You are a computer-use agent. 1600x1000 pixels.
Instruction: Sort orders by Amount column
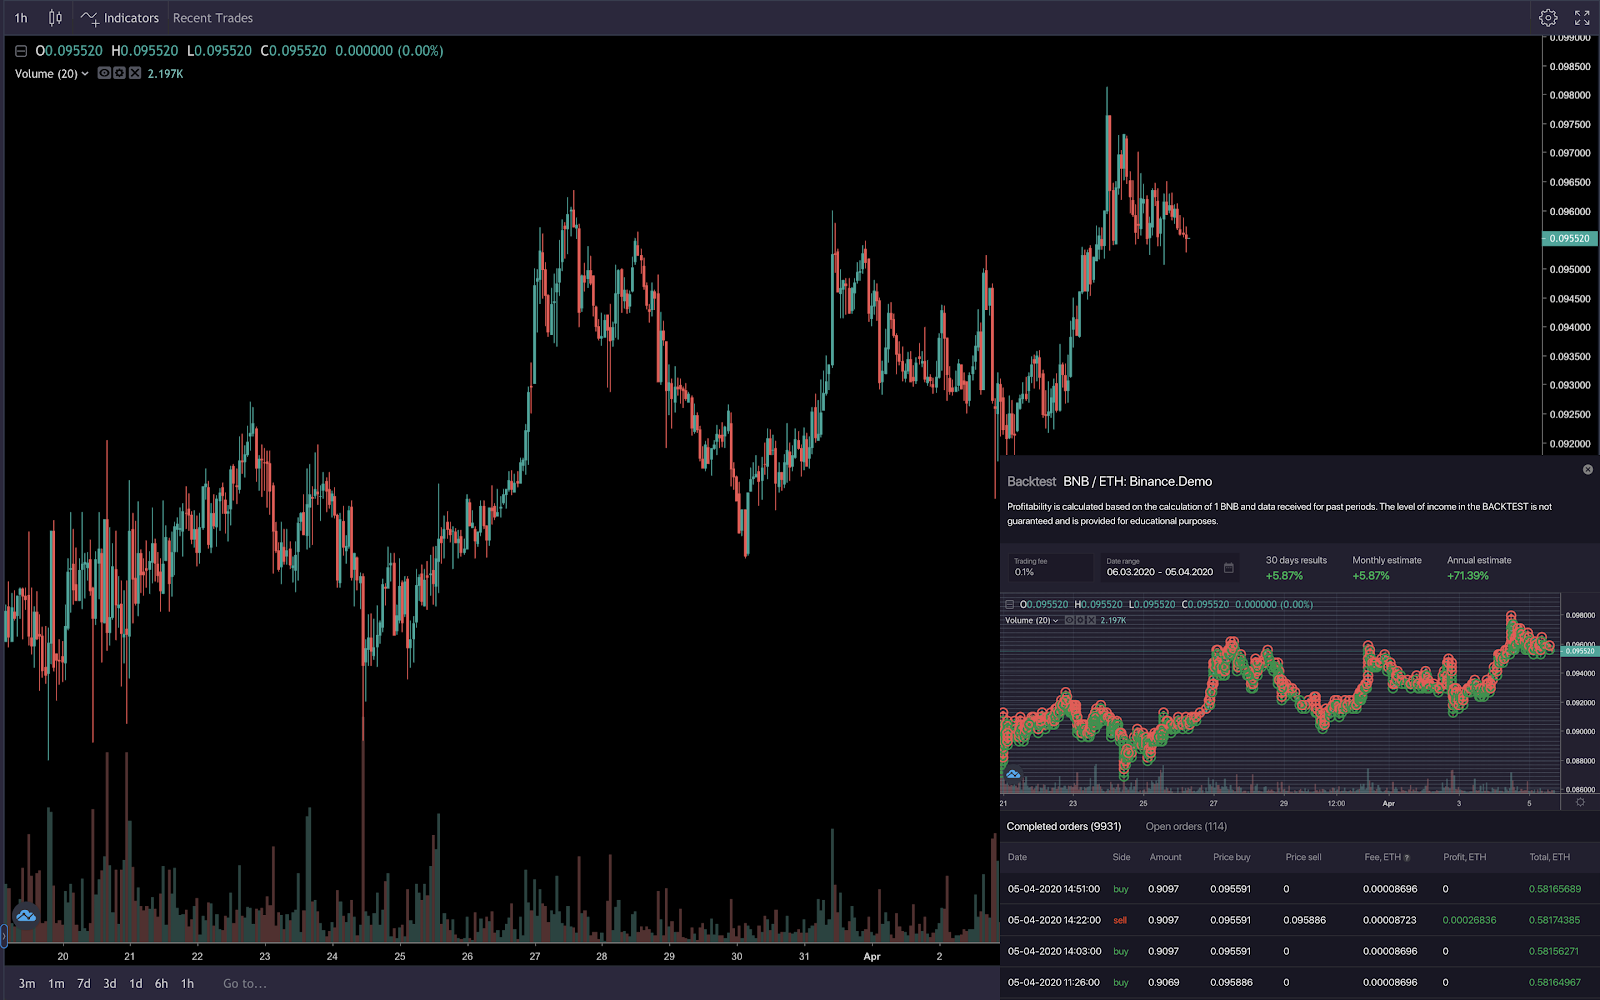[x=1165, y=857]
